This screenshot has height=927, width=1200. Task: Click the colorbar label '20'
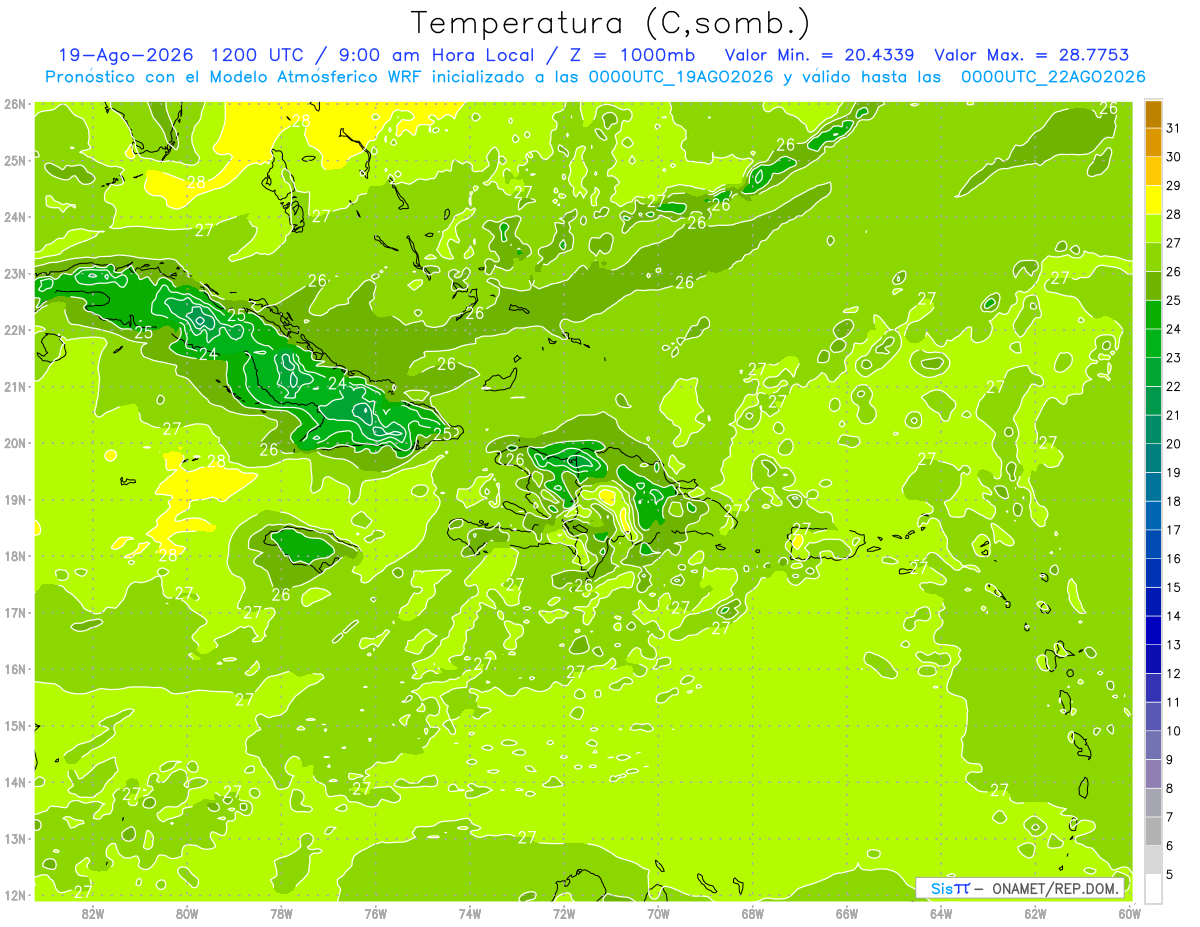[1174, 444]
